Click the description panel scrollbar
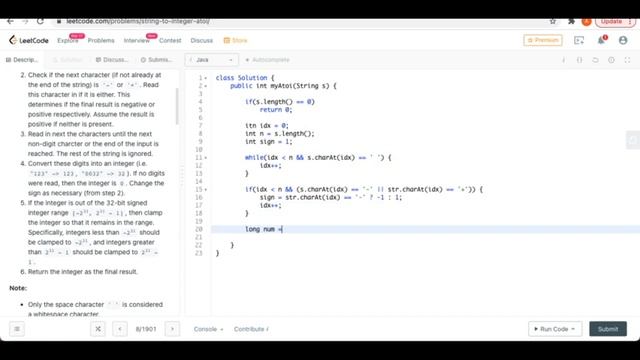 pyautogui.click(x=177, y=106)
